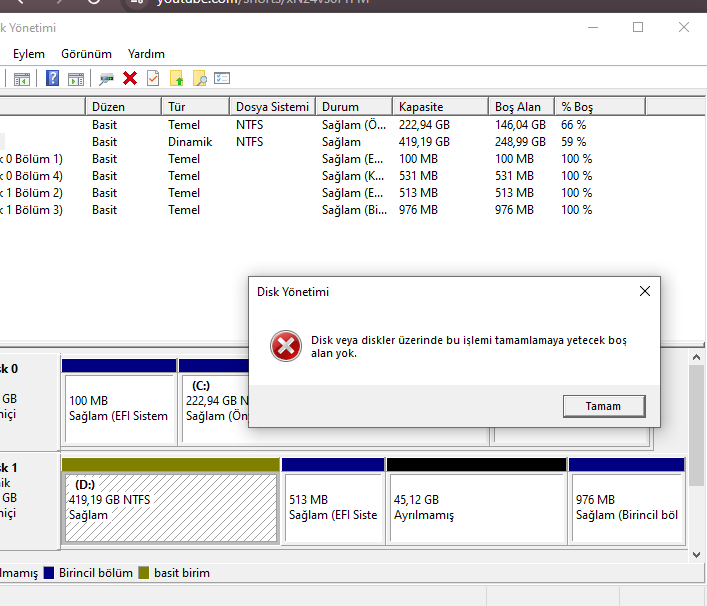707x606 pixels.
Task: Sort by the Düzen column header
Action: pos(123,107)
